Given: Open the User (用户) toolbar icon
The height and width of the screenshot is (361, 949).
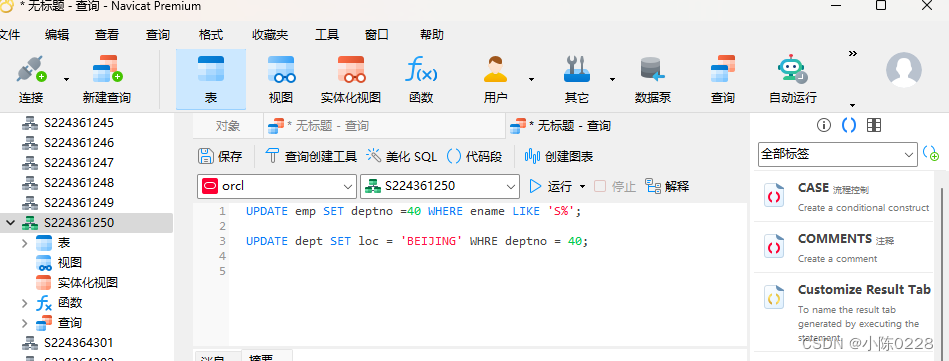Looking at the screenshot, I should click(495, 79).
